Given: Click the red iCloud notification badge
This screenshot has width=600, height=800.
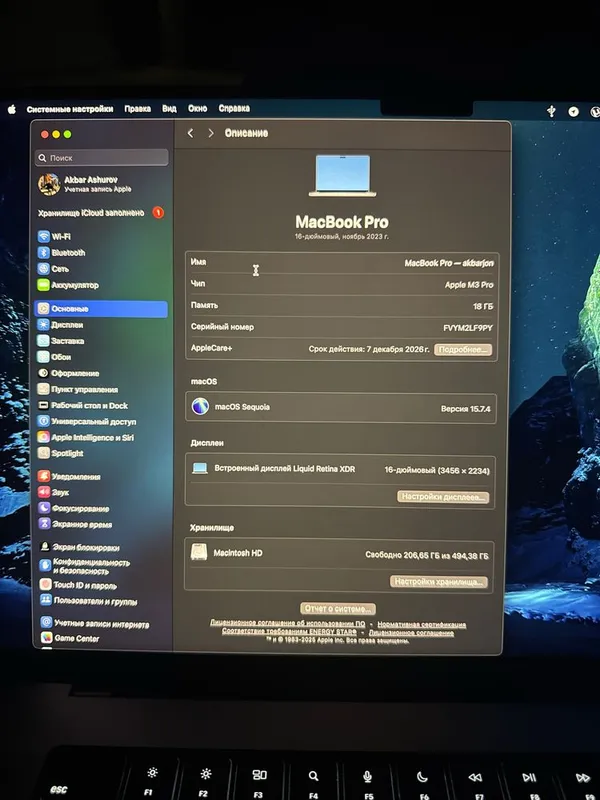Looking at the screenshot, I should [x=158, y=212].
